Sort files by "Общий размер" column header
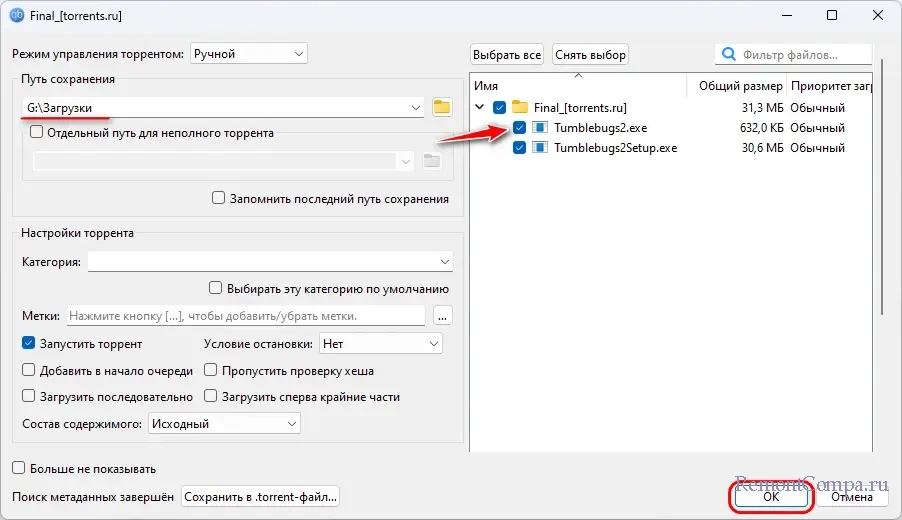Viewport: 902px width, 520px height. (x=740, y=86)
